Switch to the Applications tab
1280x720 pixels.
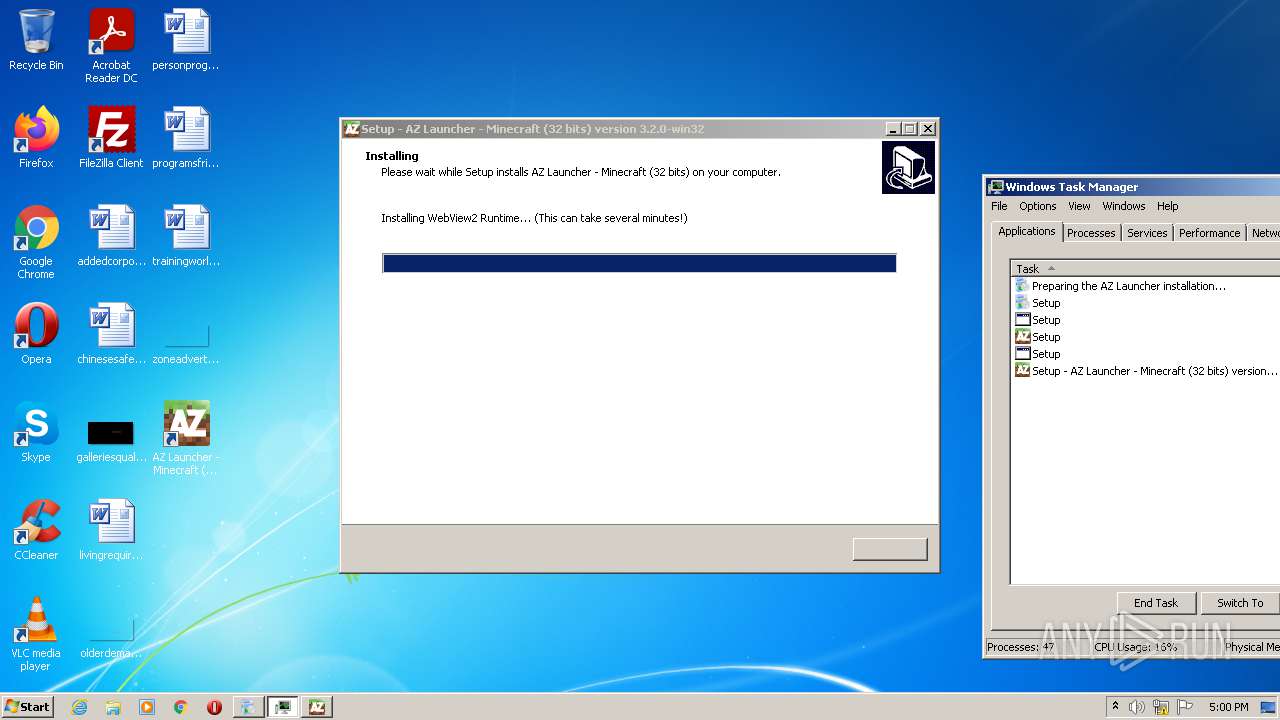coord(1026,231)
